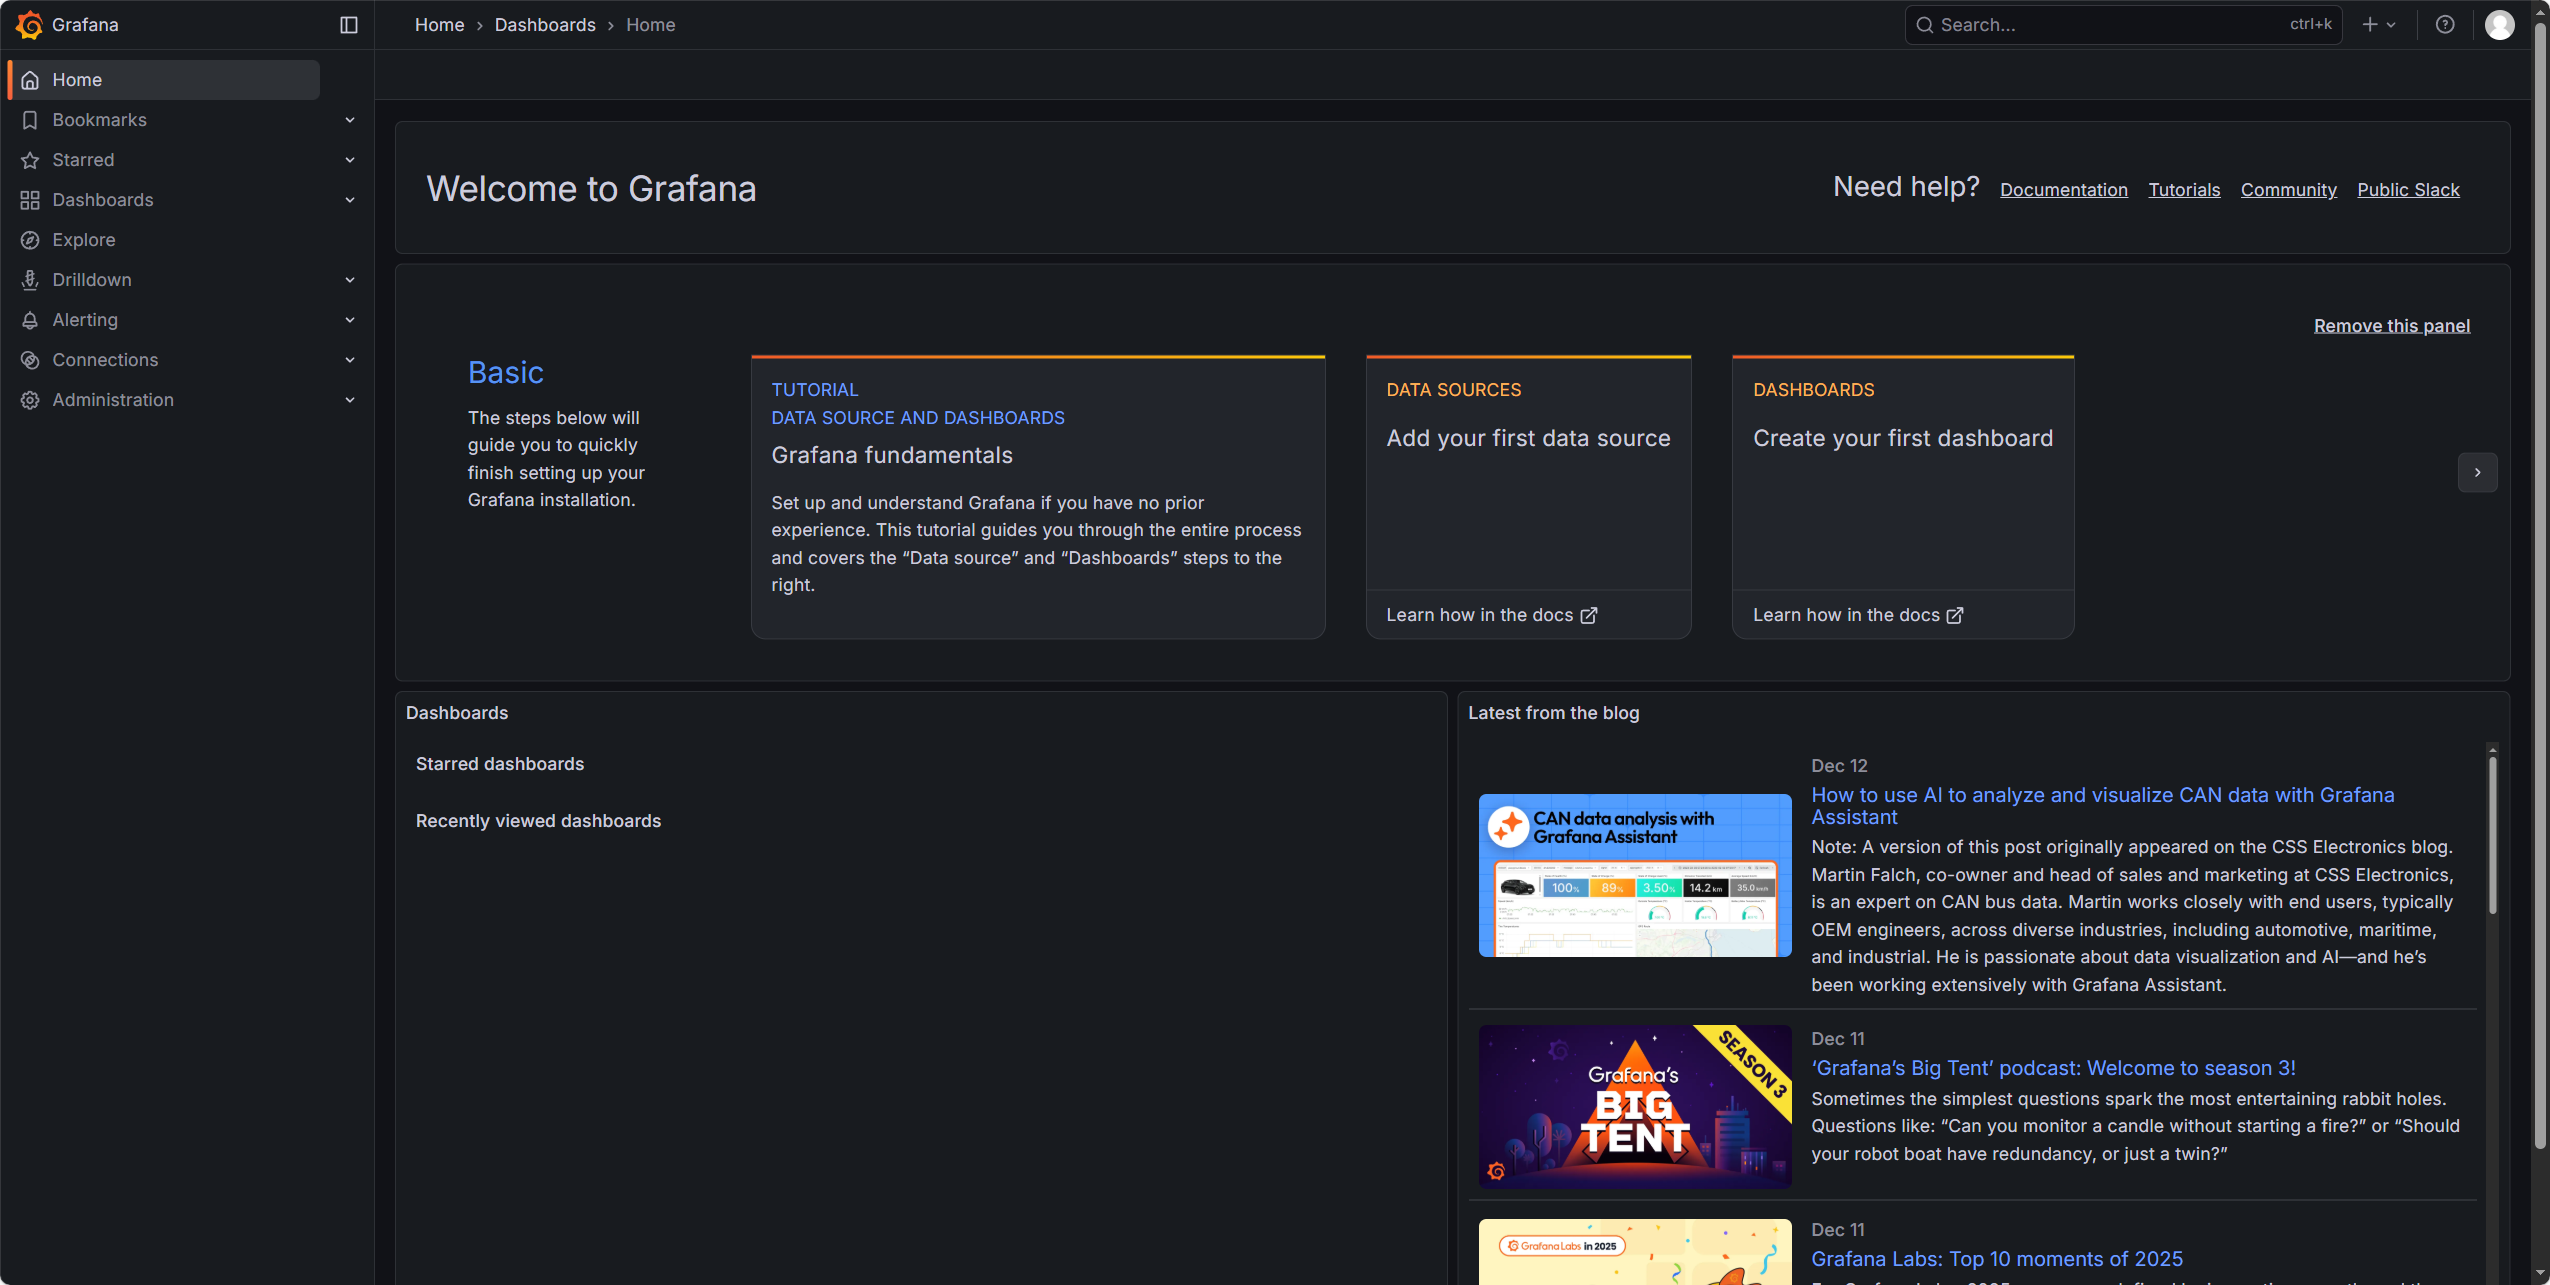Expand the Dashboards sidebar chevron
This screenshot has height=1285, width=2550.
(350, 200)
